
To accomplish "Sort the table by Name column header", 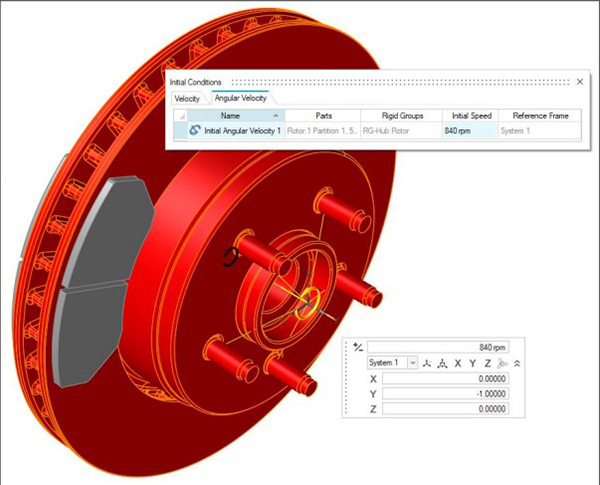I will 230,116.
